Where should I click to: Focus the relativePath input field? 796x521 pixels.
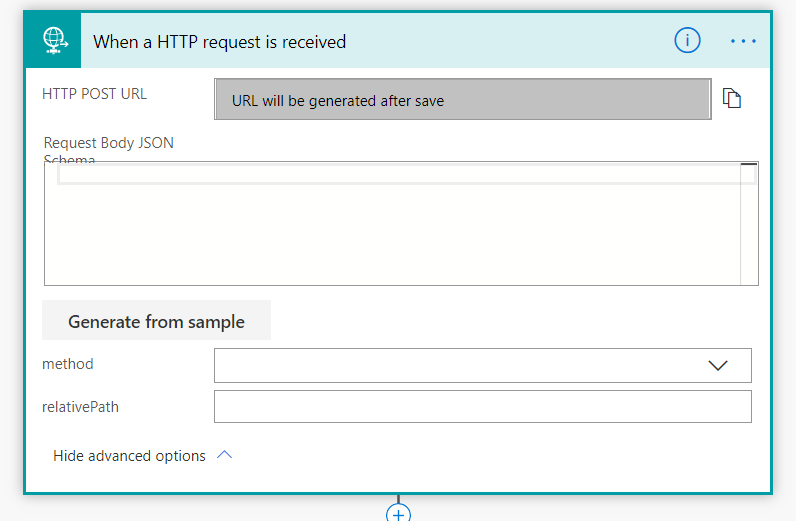pyautogui.click(x=482, y=407)
